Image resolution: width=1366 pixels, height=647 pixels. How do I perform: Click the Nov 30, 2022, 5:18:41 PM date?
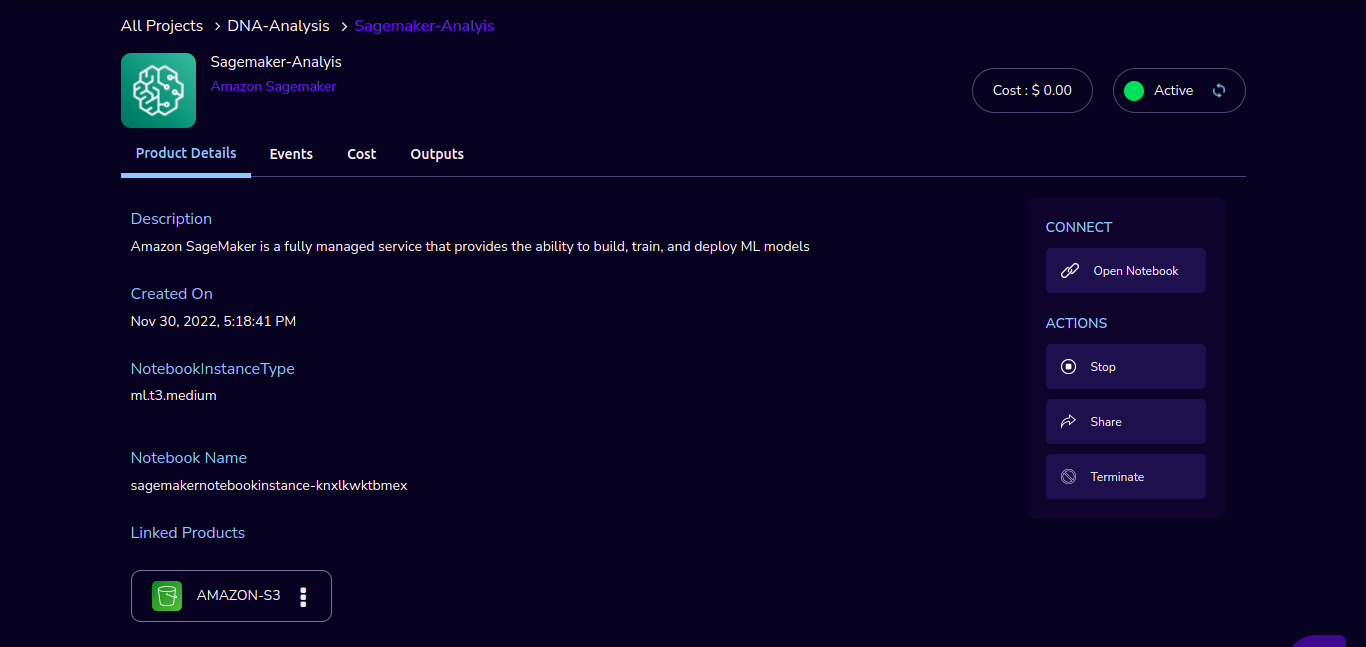coord(213,322)
